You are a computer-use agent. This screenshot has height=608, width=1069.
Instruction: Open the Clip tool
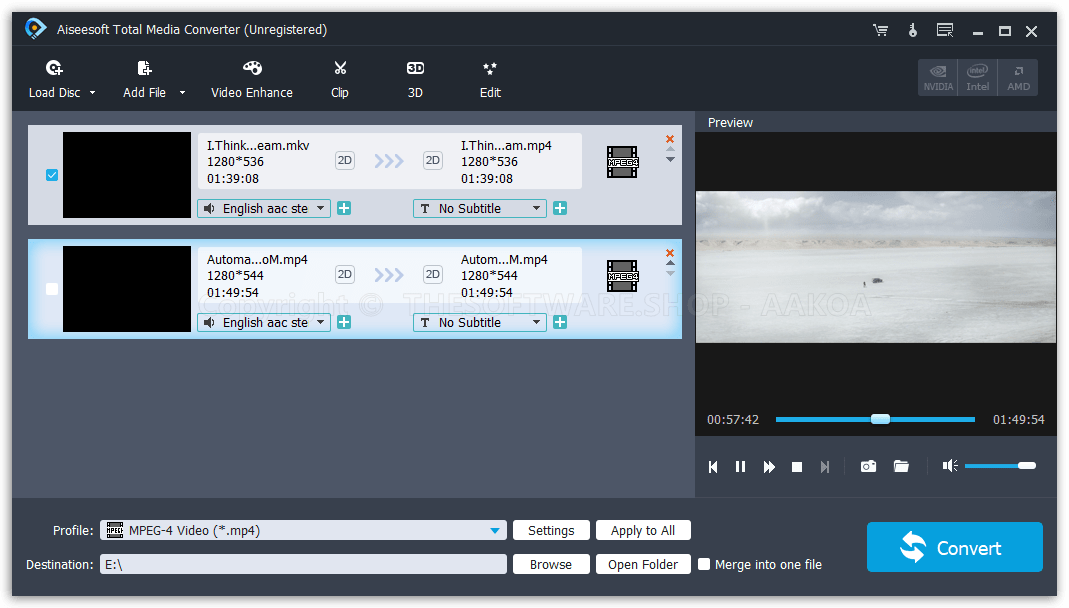click(x=340, y=80)
